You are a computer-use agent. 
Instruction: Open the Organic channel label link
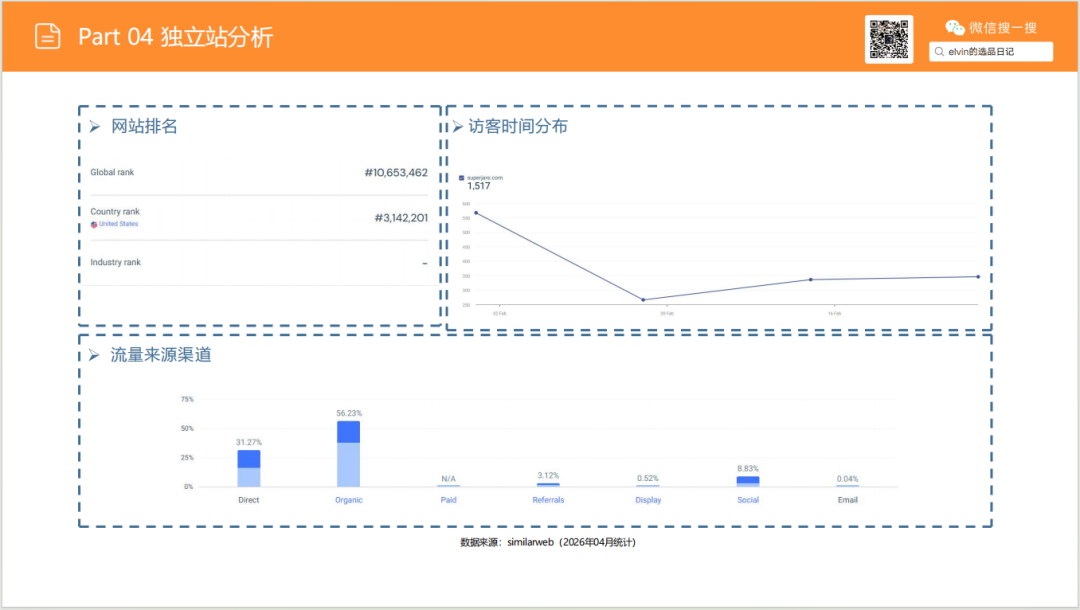tap(348, 500)
